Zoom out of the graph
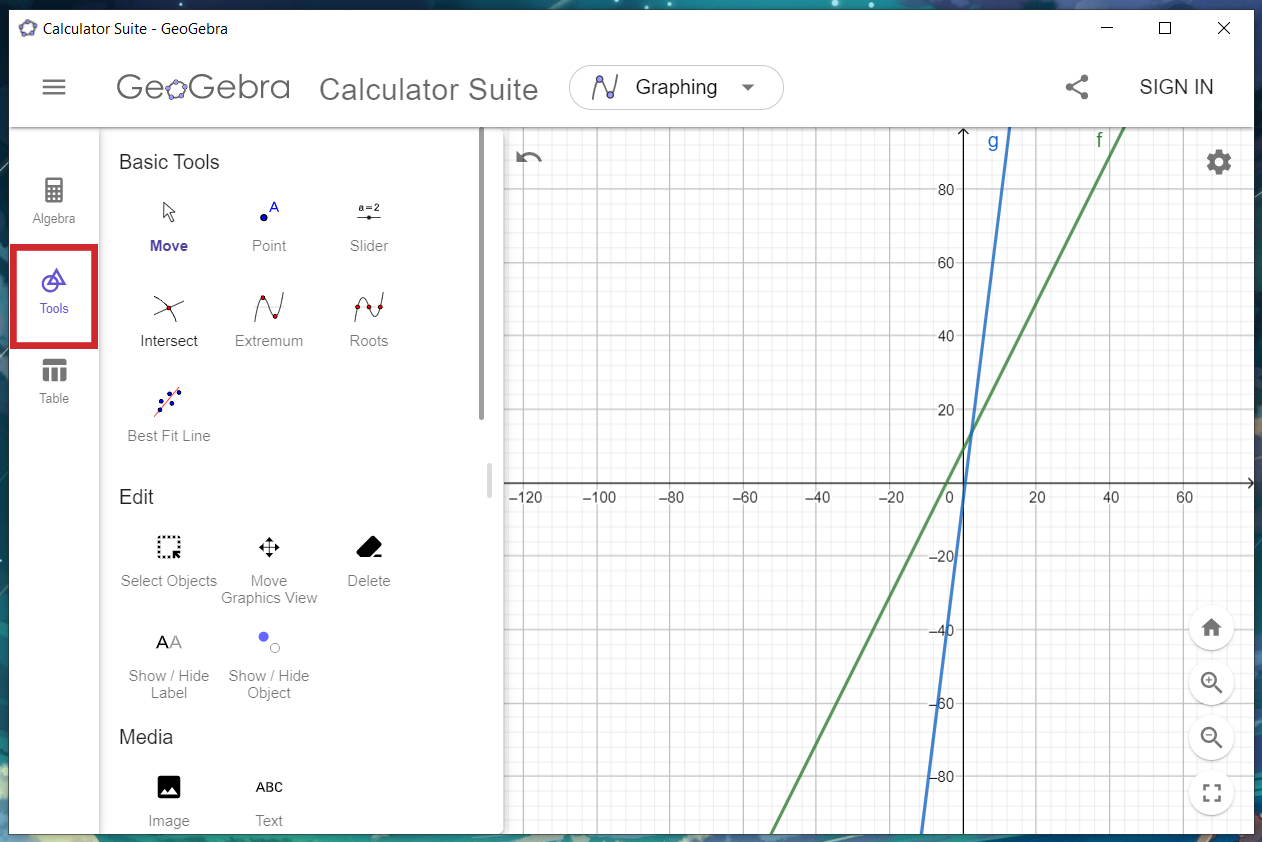Screen dimensions: 1262x842 [1212, 738]
